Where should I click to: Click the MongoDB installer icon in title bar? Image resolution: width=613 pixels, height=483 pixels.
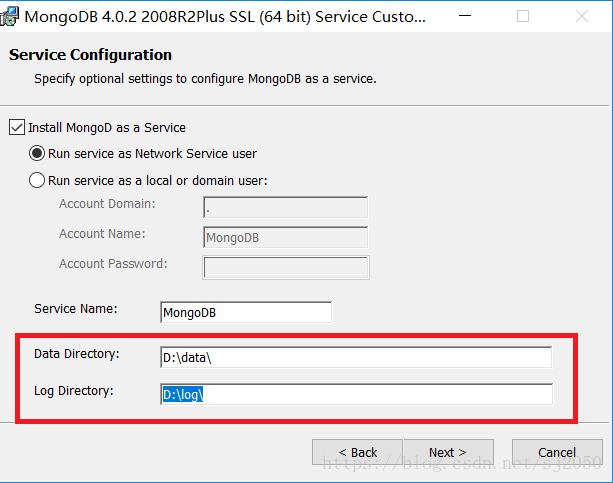[x=9, y=17]
